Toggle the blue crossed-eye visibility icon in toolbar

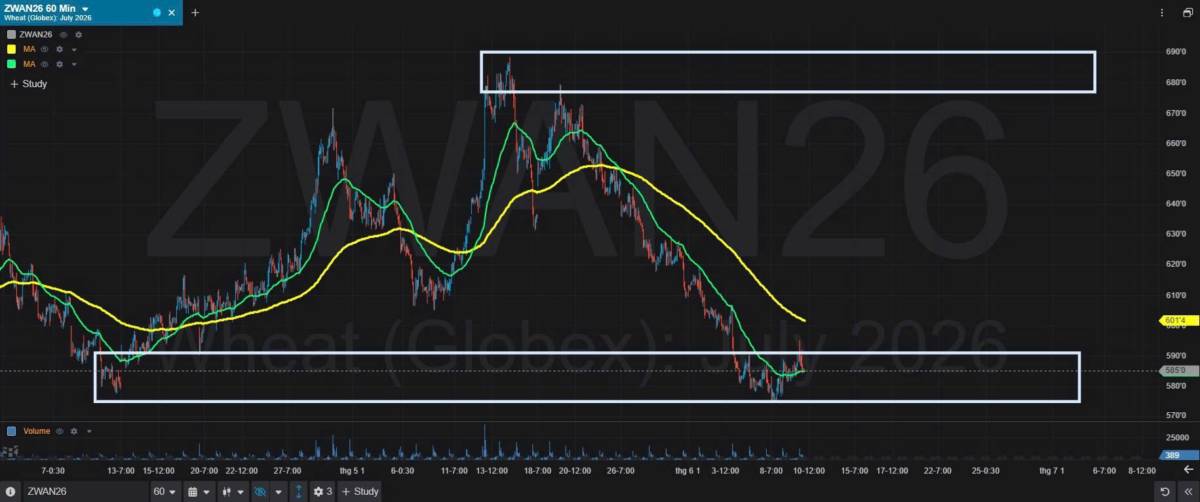(x=259, y=492)
